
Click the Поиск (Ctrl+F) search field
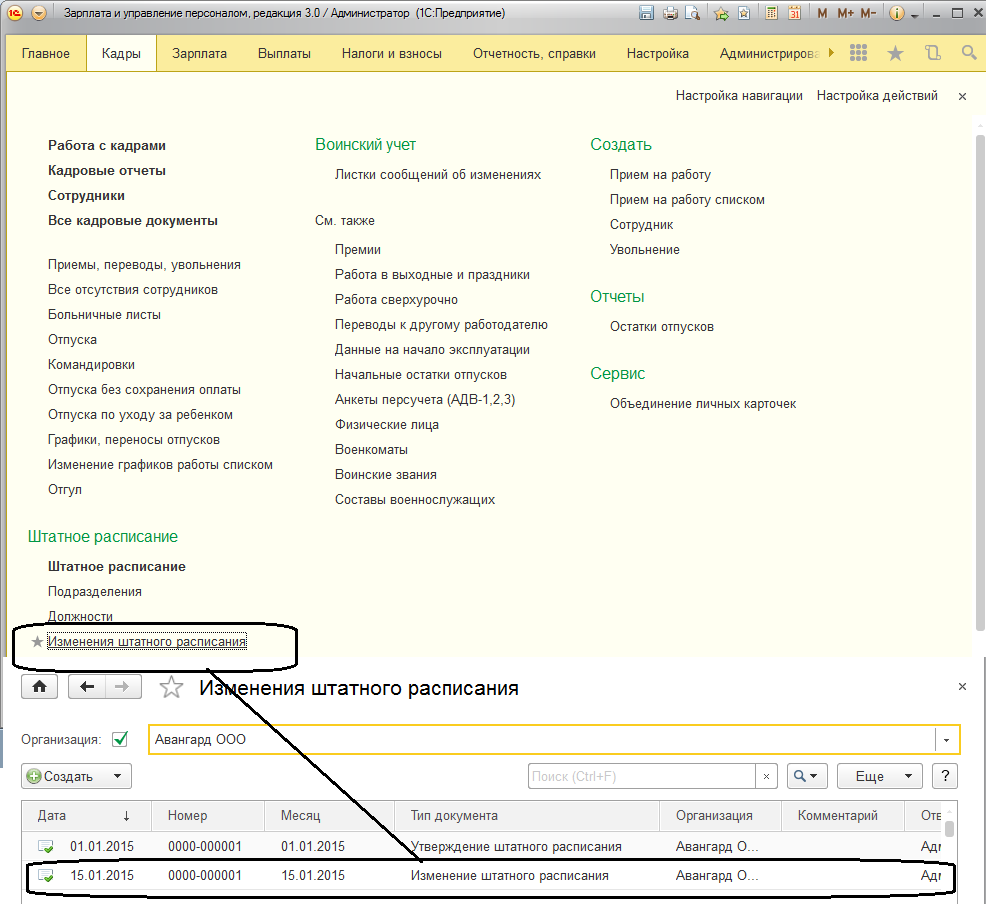pos(640,776)
